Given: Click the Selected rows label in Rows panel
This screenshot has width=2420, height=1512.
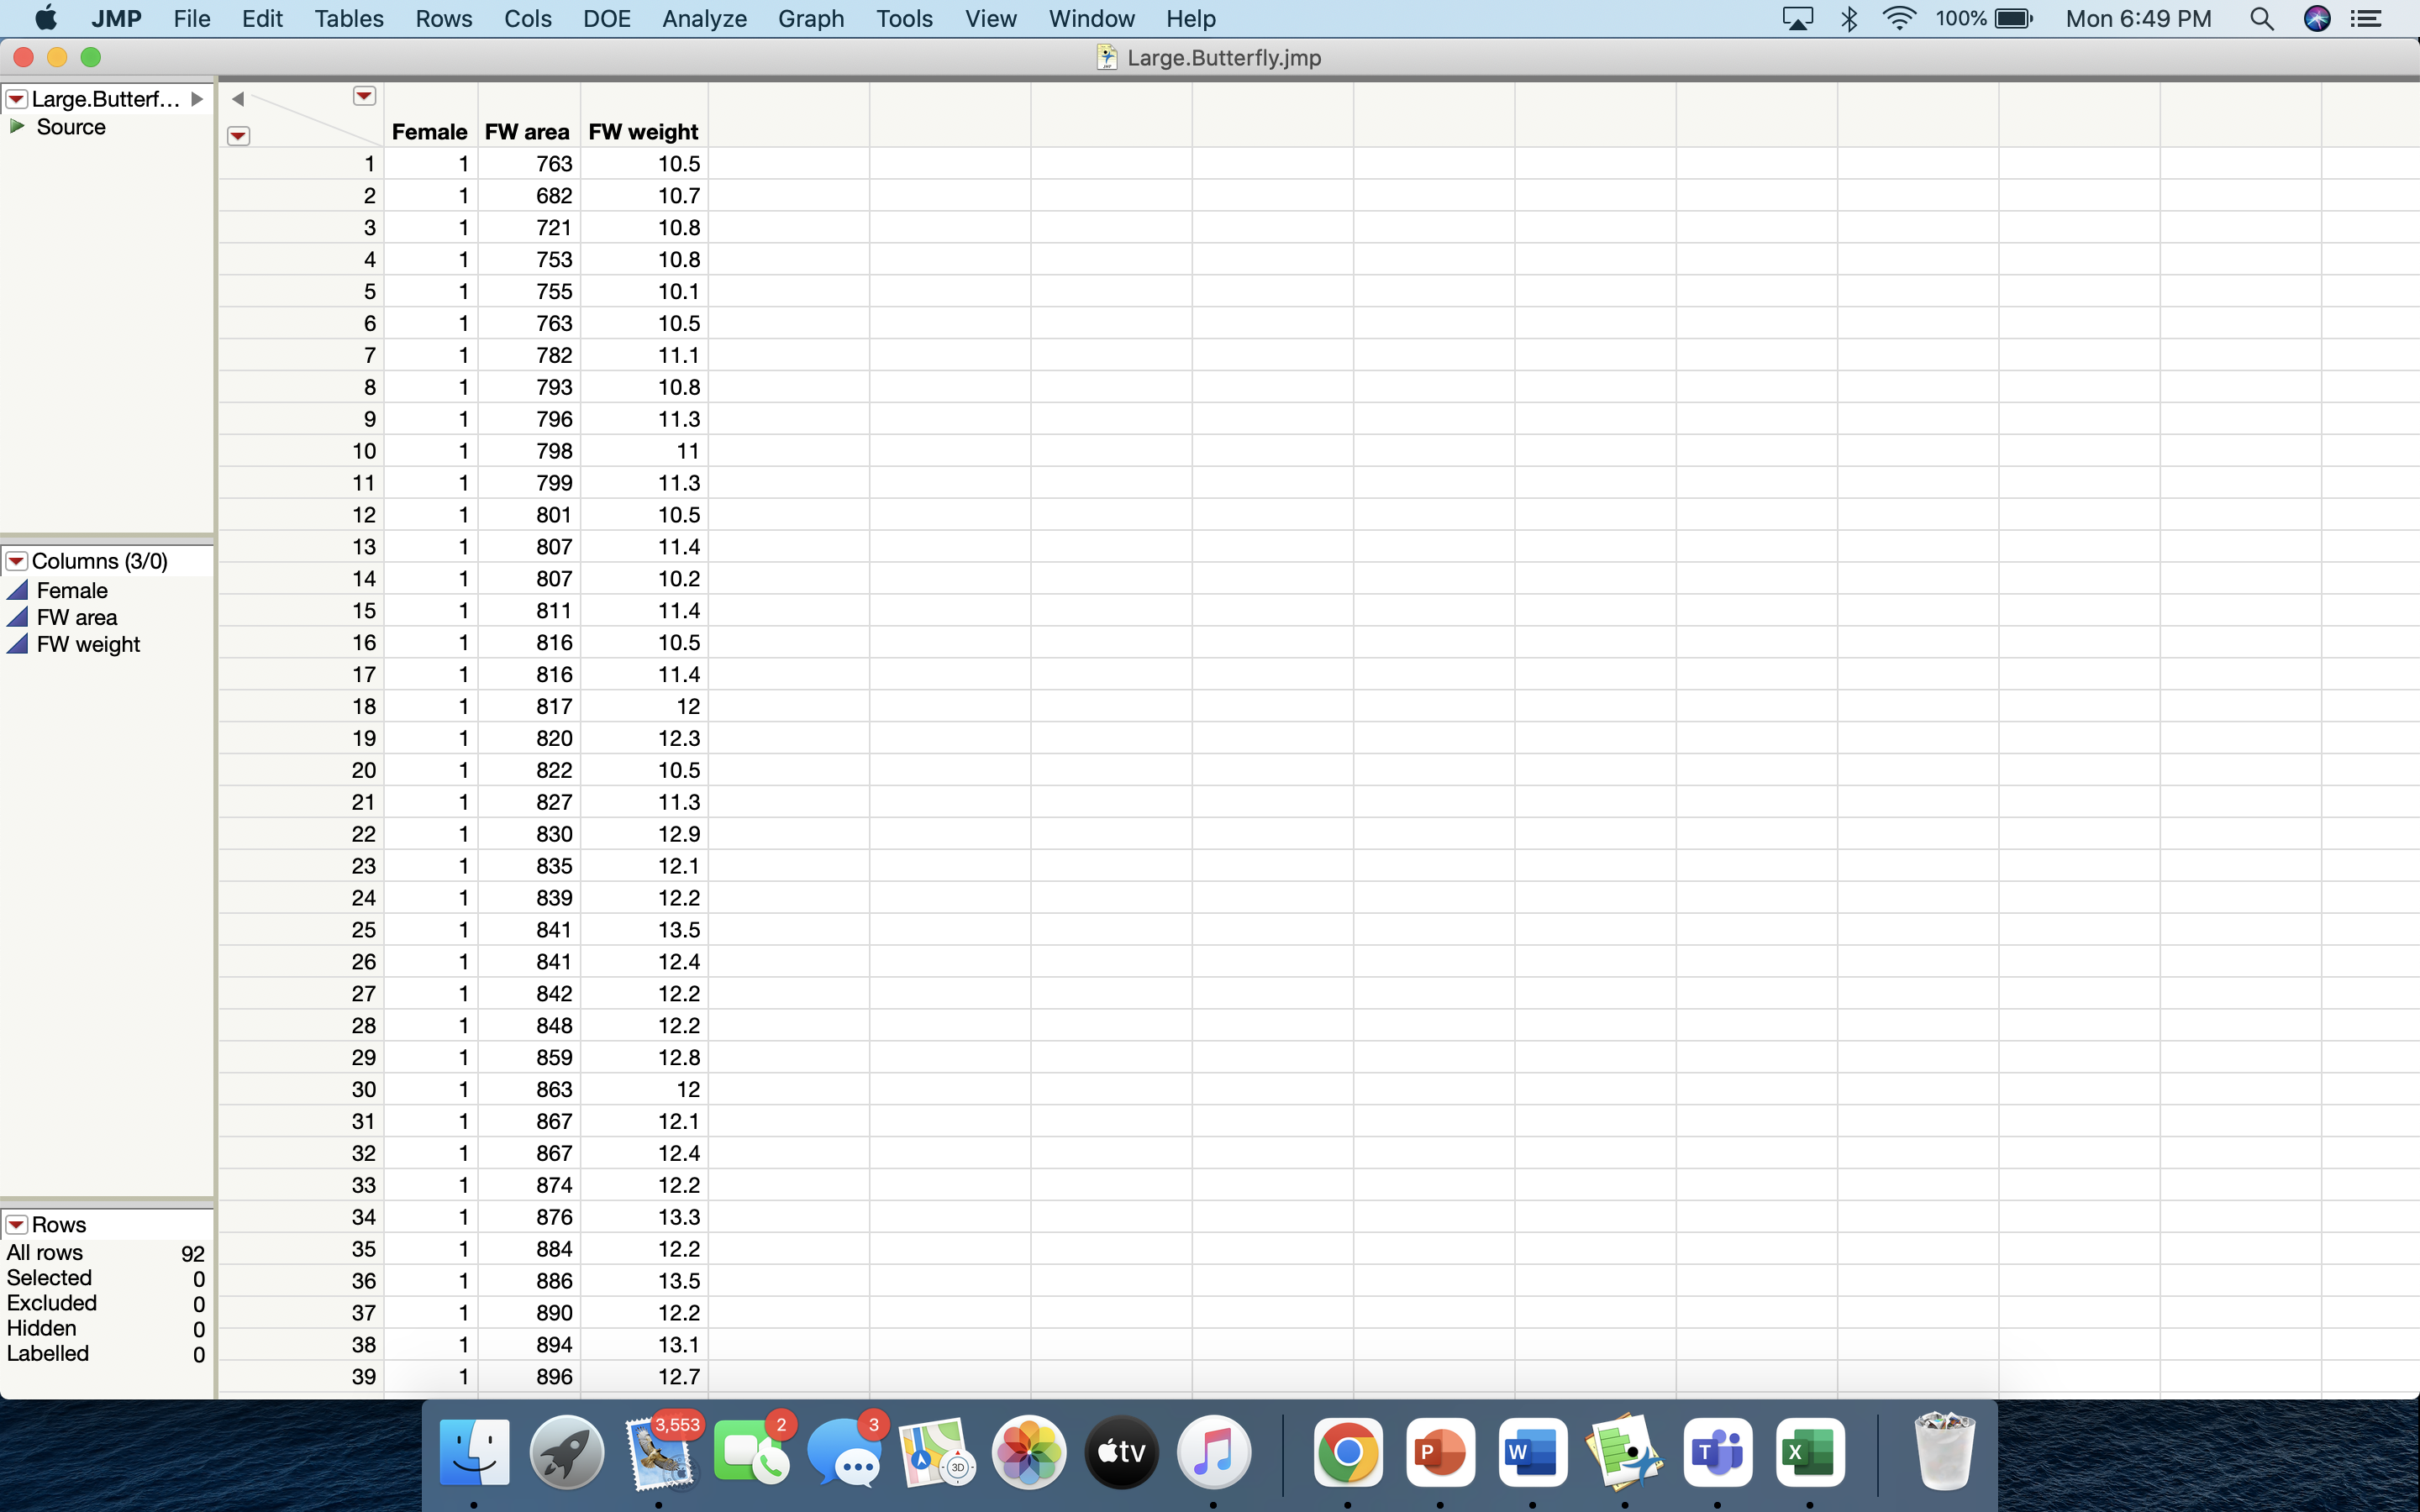Looking at the screenshot, I should pos(50,1277).
